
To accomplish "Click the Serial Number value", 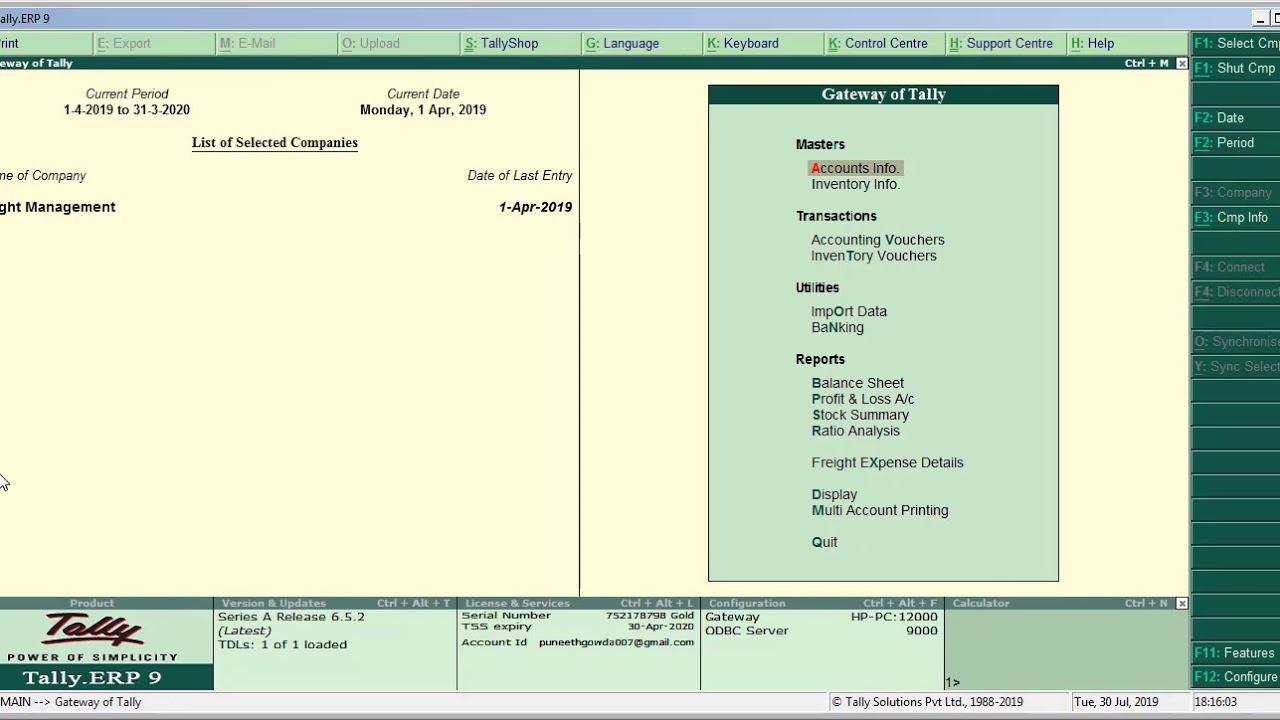I will tap(649, 616).
